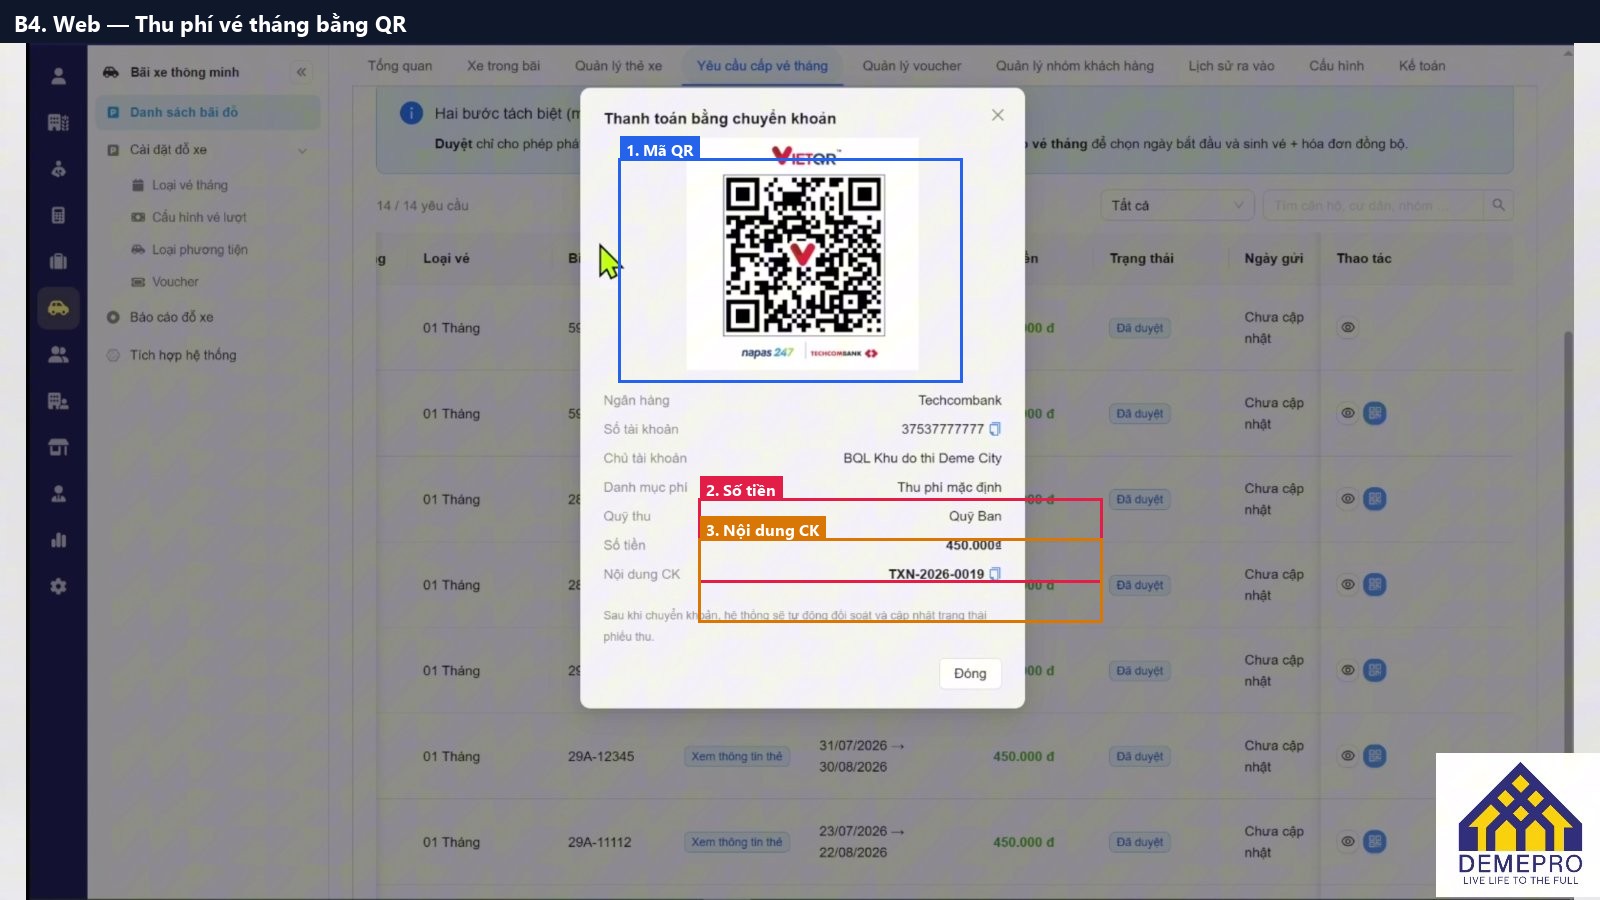Switch to the Lịch sử ra vào tab

[1231, 66]
